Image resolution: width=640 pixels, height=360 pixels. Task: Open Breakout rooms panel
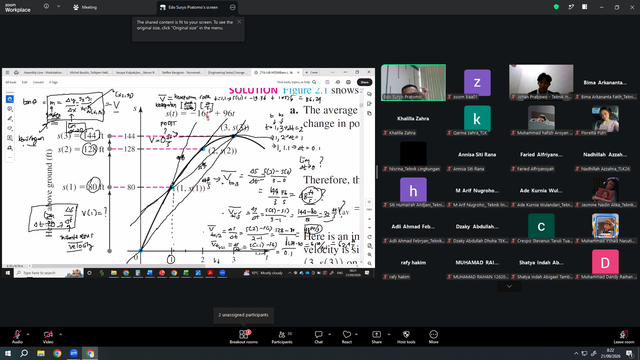point(244,337)
